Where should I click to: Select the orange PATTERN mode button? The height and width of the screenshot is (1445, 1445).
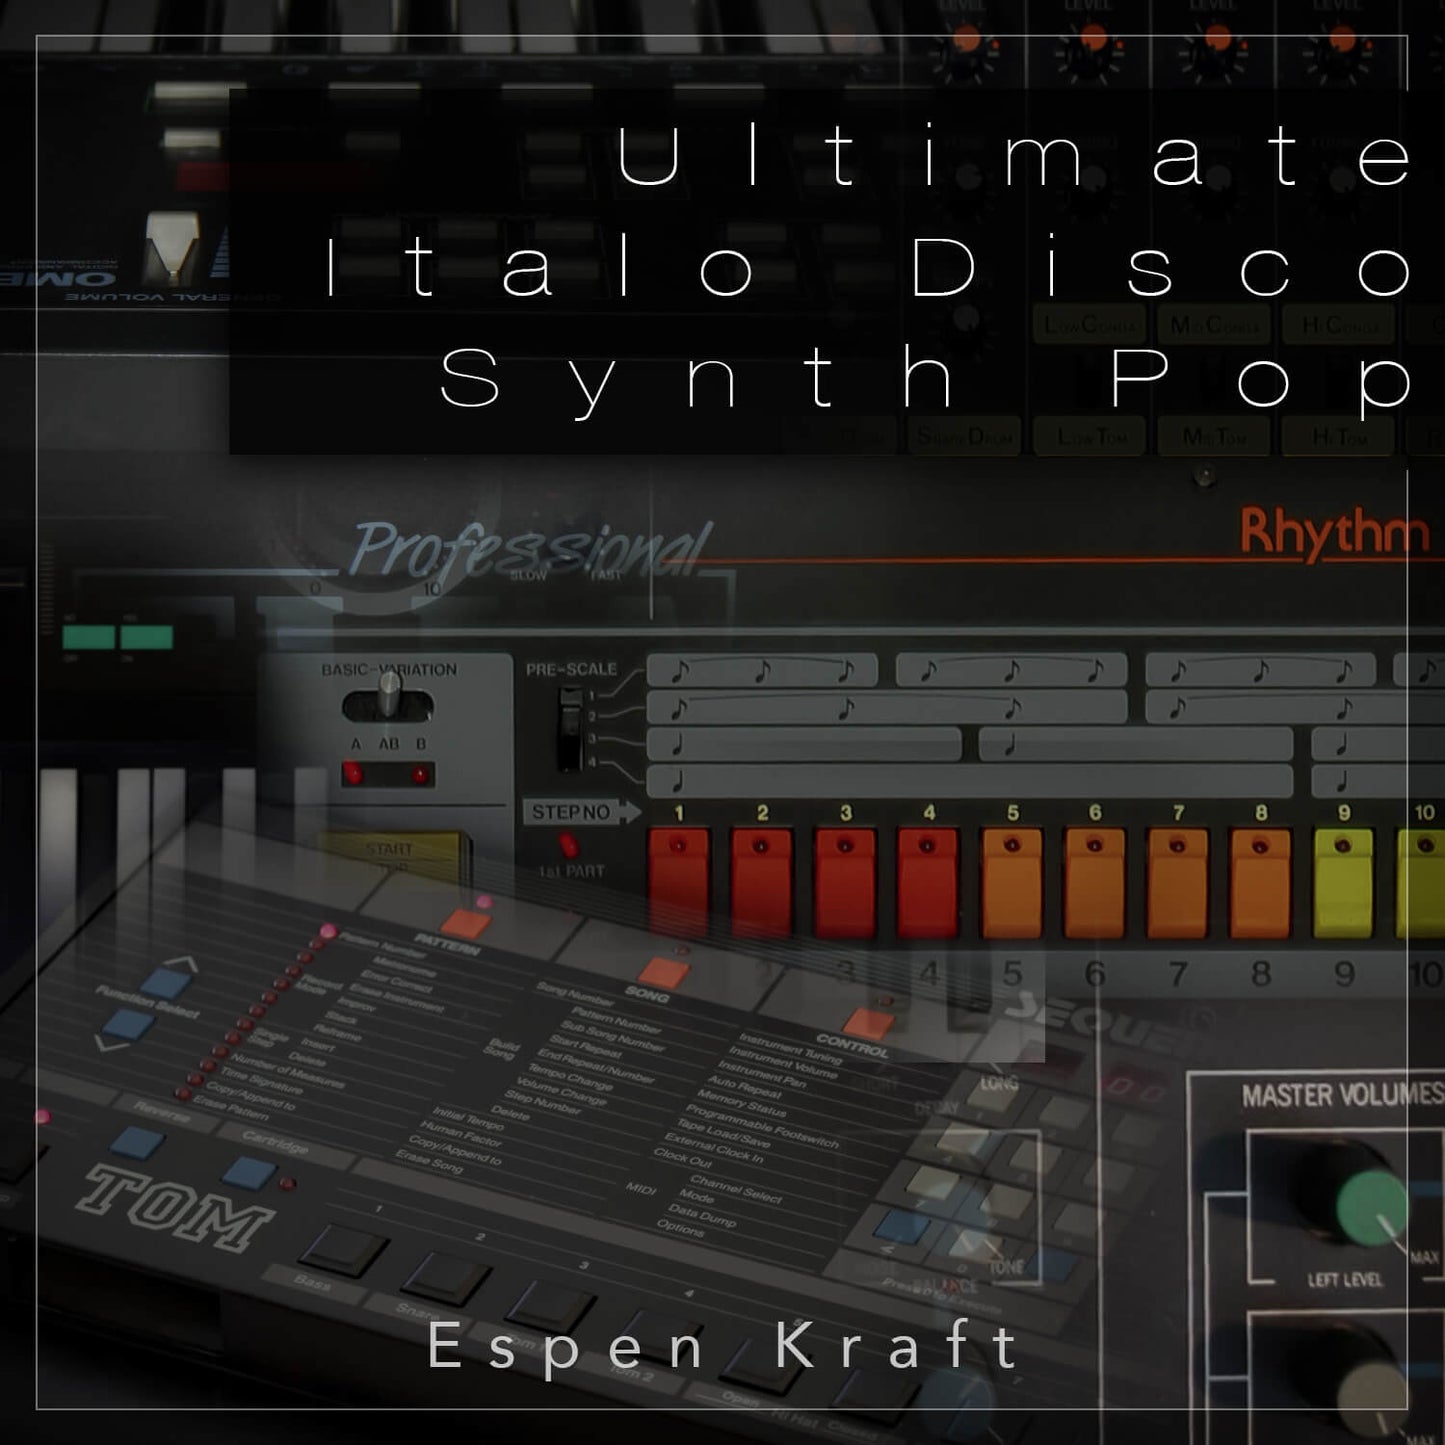point(465,922)
